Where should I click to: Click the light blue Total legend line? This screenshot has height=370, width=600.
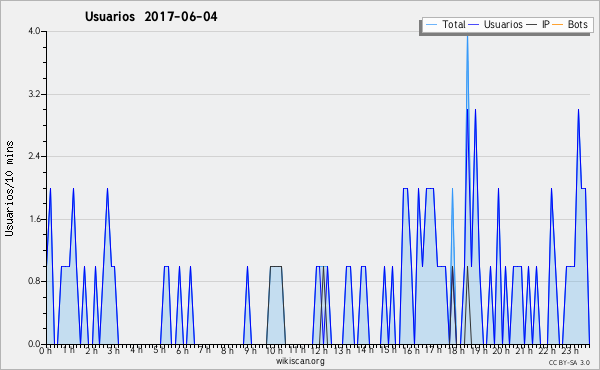pyautogui.click(x=431, y=25)
